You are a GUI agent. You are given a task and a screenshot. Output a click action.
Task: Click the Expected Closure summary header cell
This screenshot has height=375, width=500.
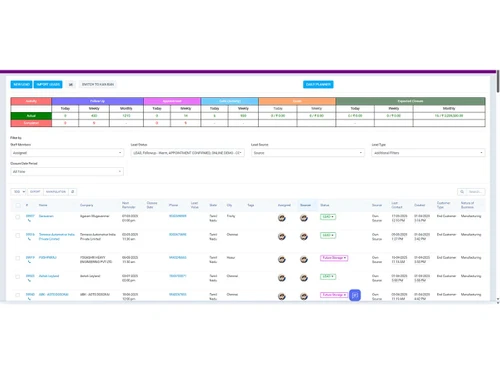point(410,101)
